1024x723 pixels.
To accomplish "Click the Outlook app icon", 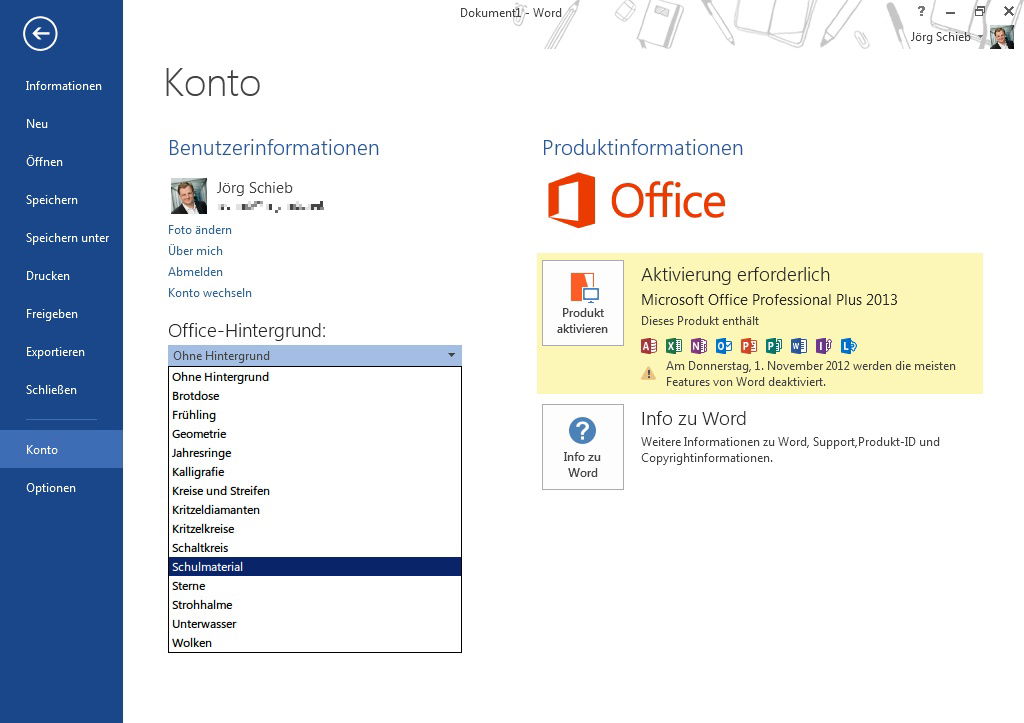I will (724, 345).
